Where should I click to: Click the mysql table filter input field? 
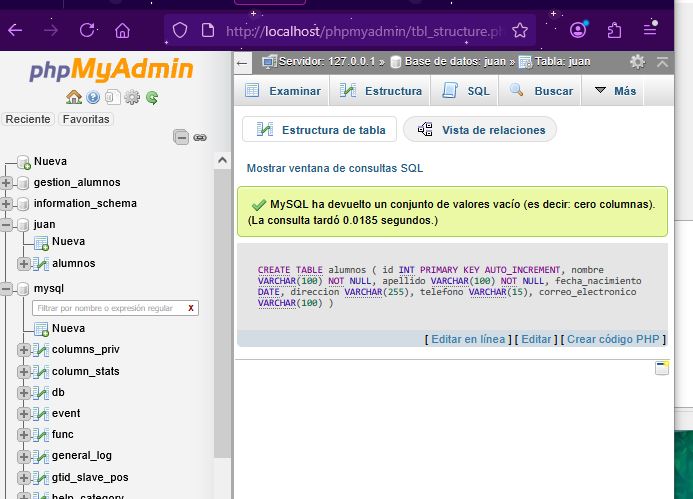[106, 308]
